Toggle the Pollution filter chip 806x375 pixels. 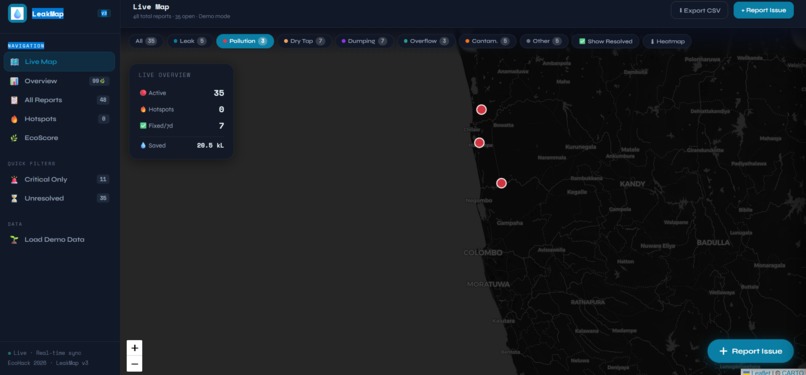pyautogui.click(x=245, y=41)
